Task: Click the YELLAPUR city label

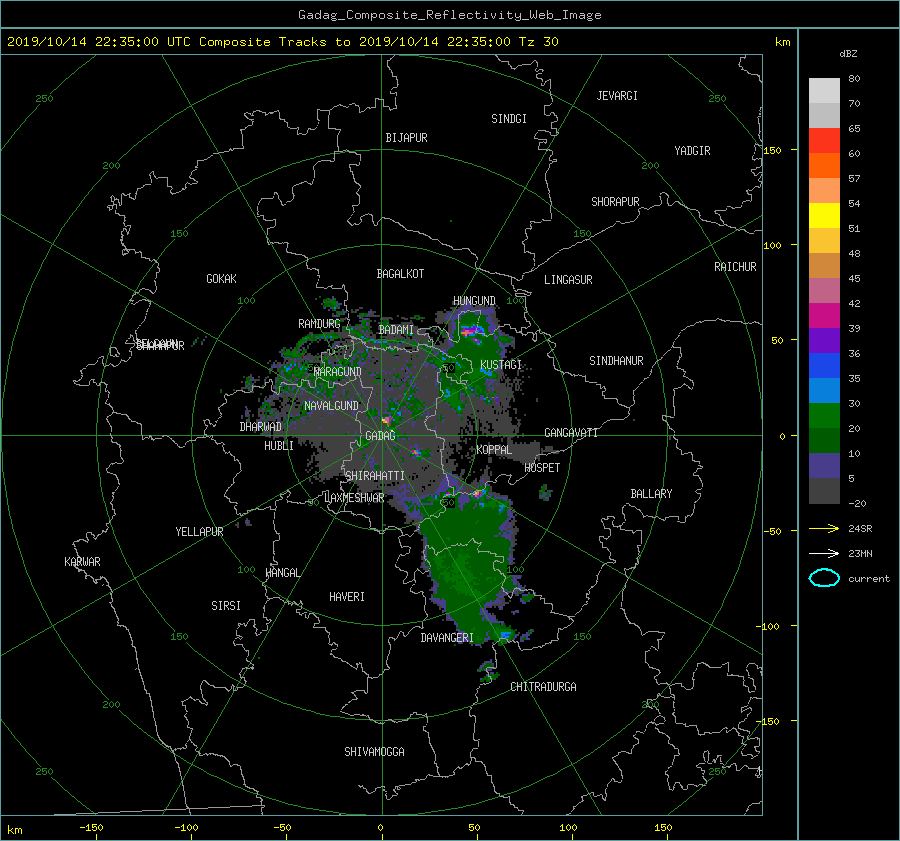Action: coord(199,532)
